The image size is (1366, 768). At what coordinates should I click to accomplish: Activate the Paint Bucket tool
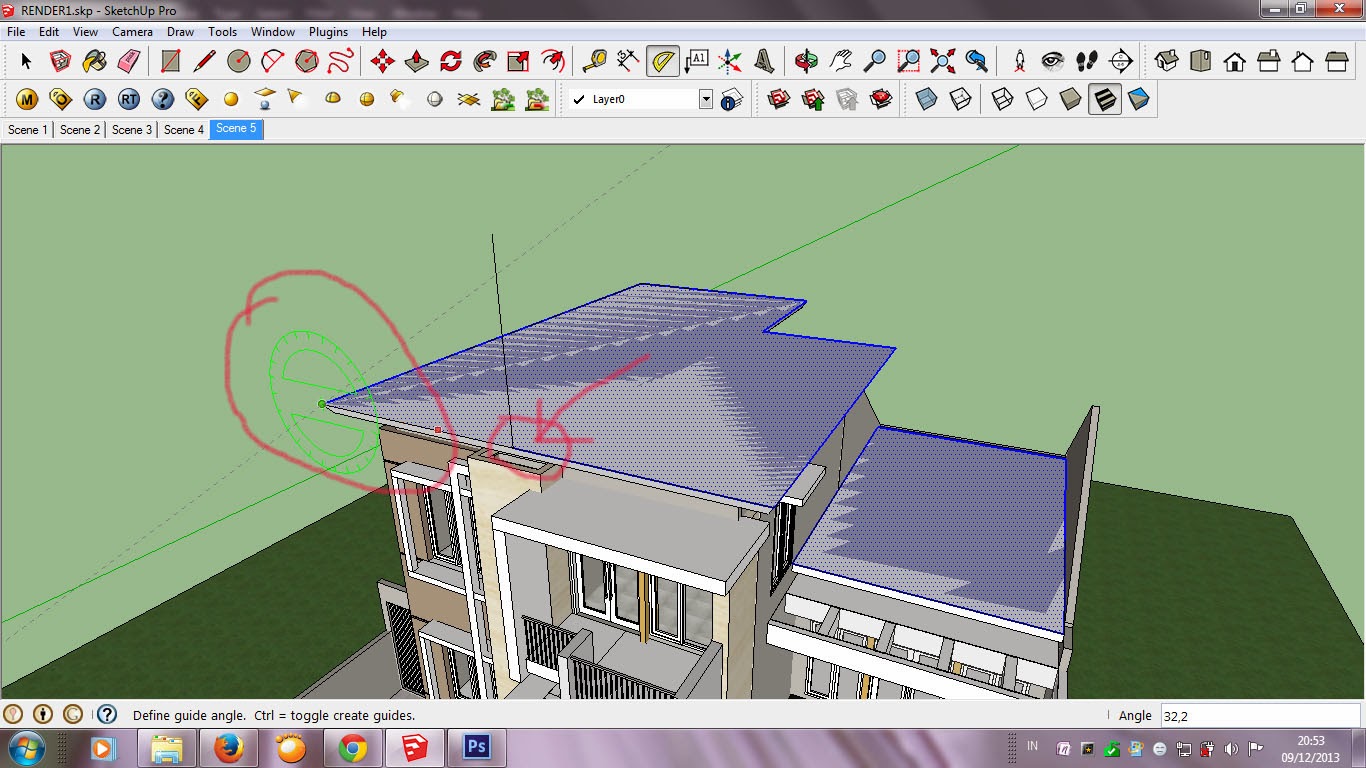tap(94, 61)
